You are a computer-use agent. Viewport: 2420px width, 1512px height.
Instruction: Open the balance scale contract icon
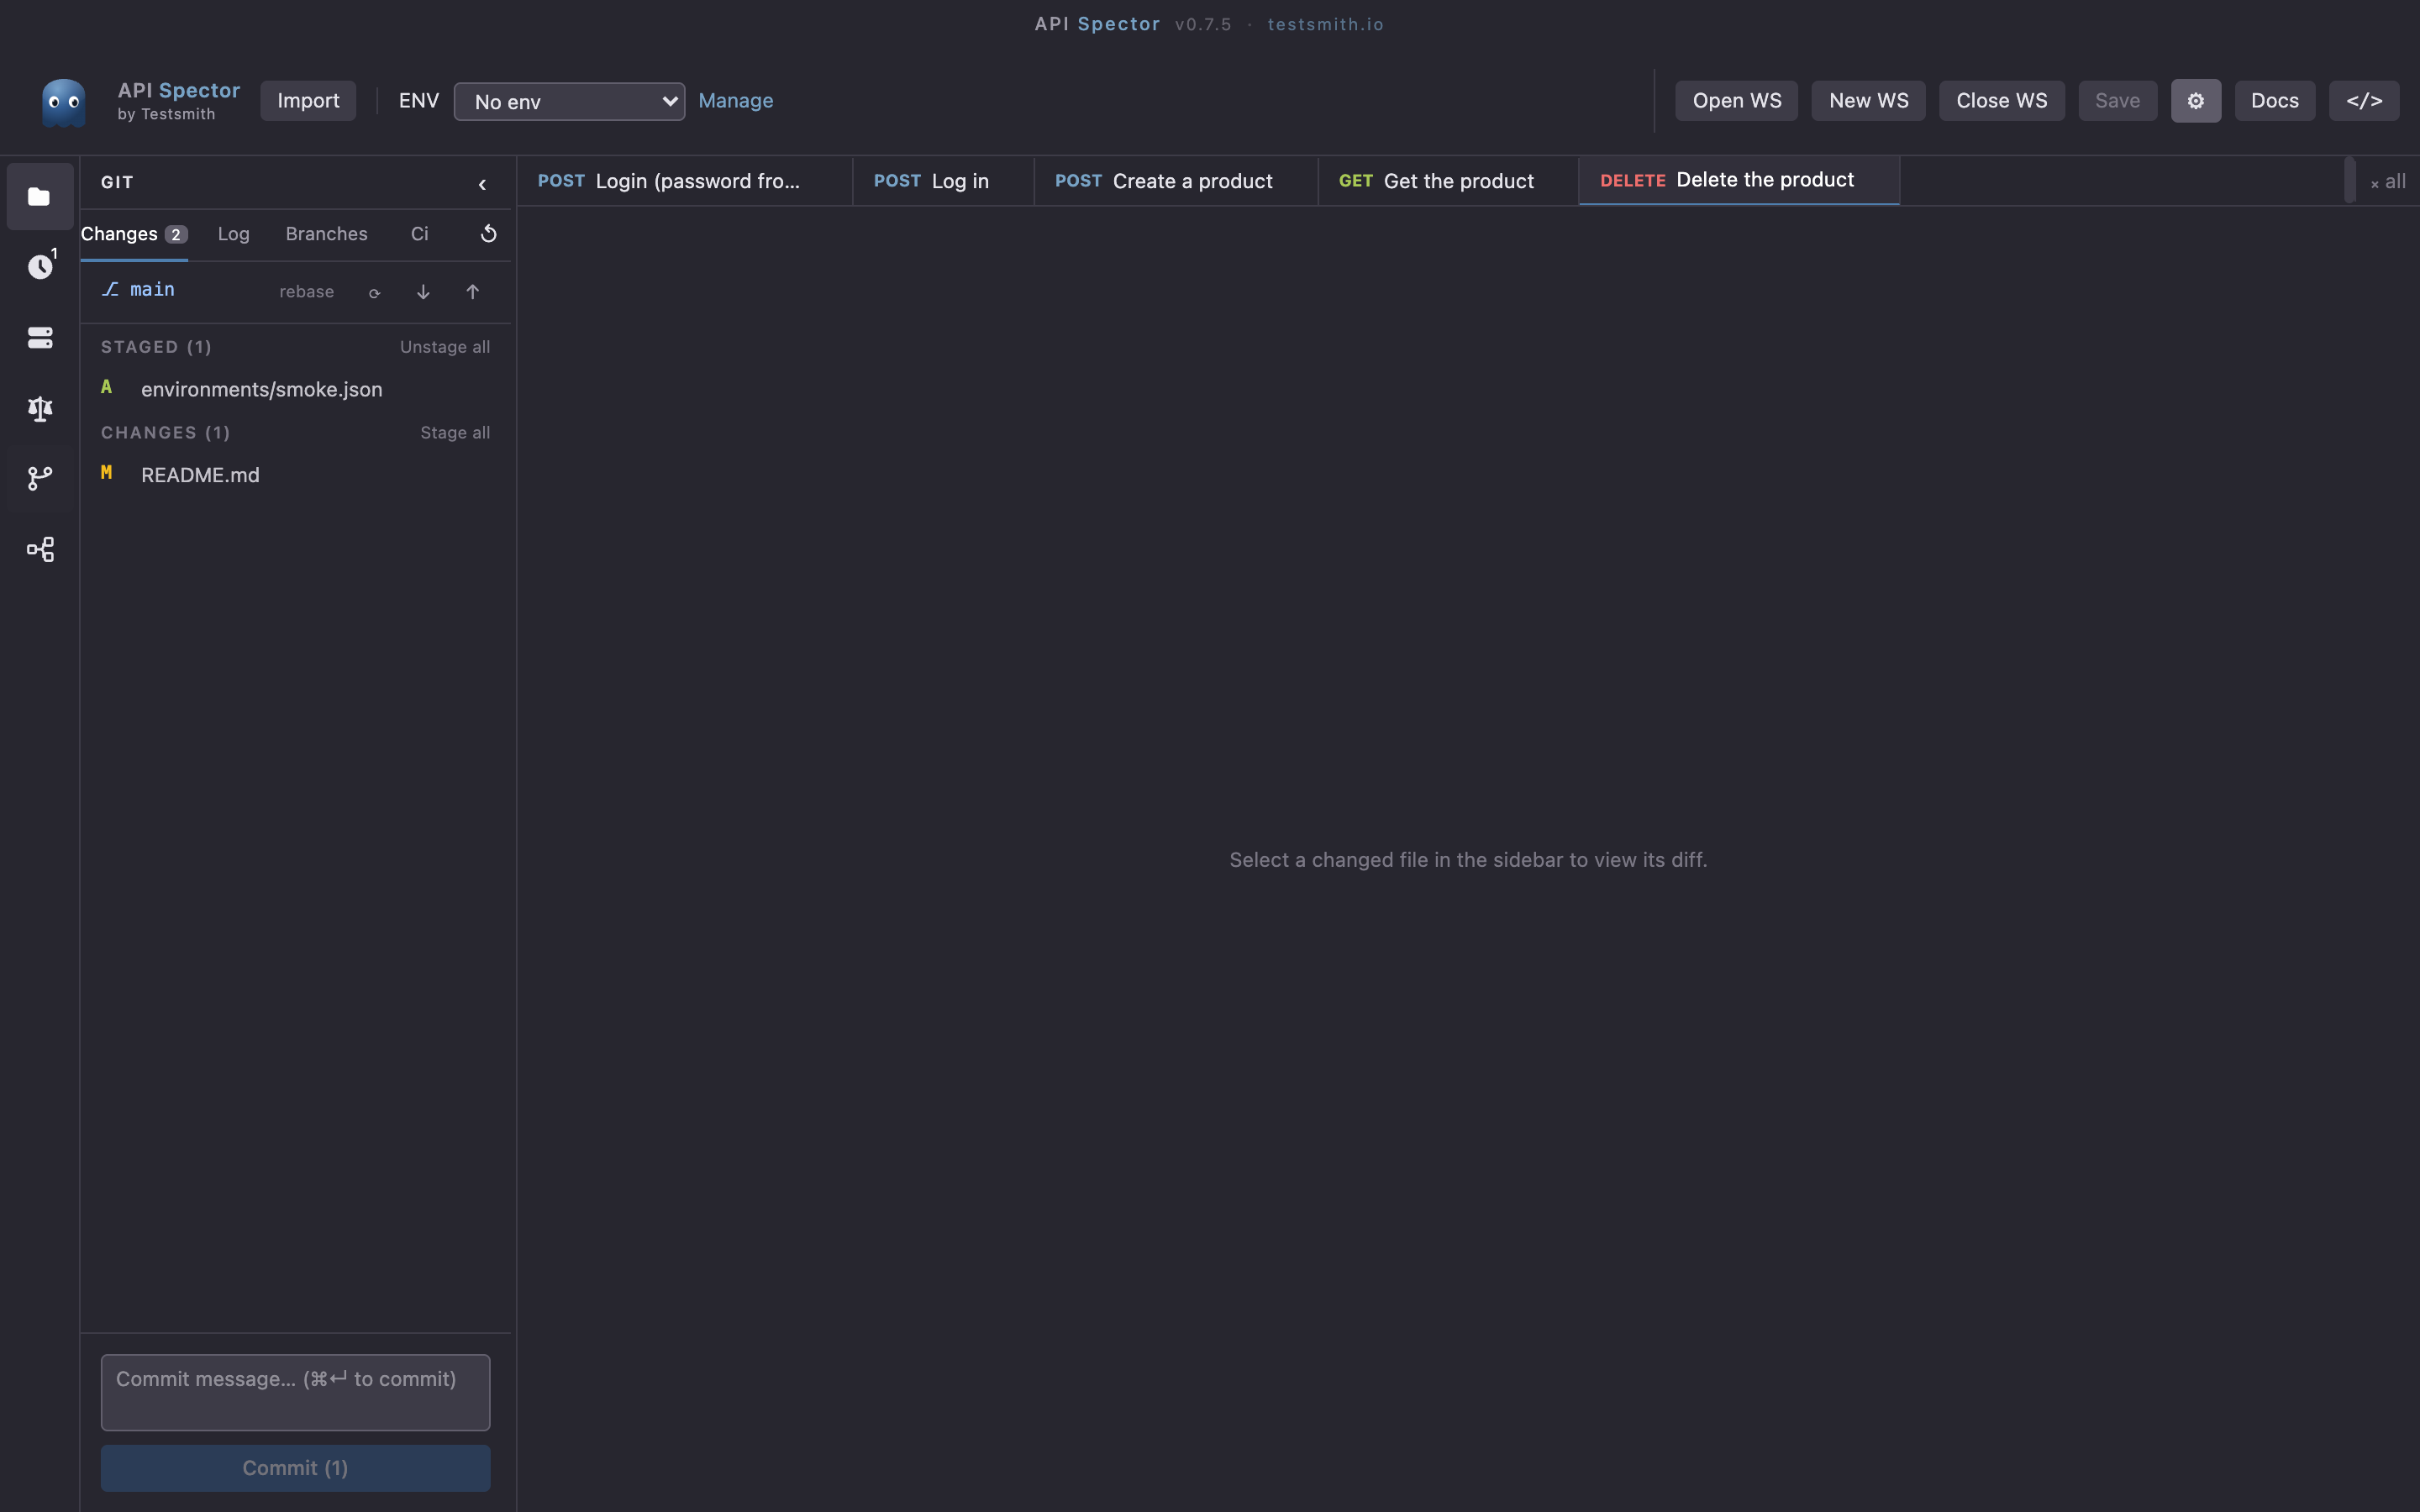(40, 408)
